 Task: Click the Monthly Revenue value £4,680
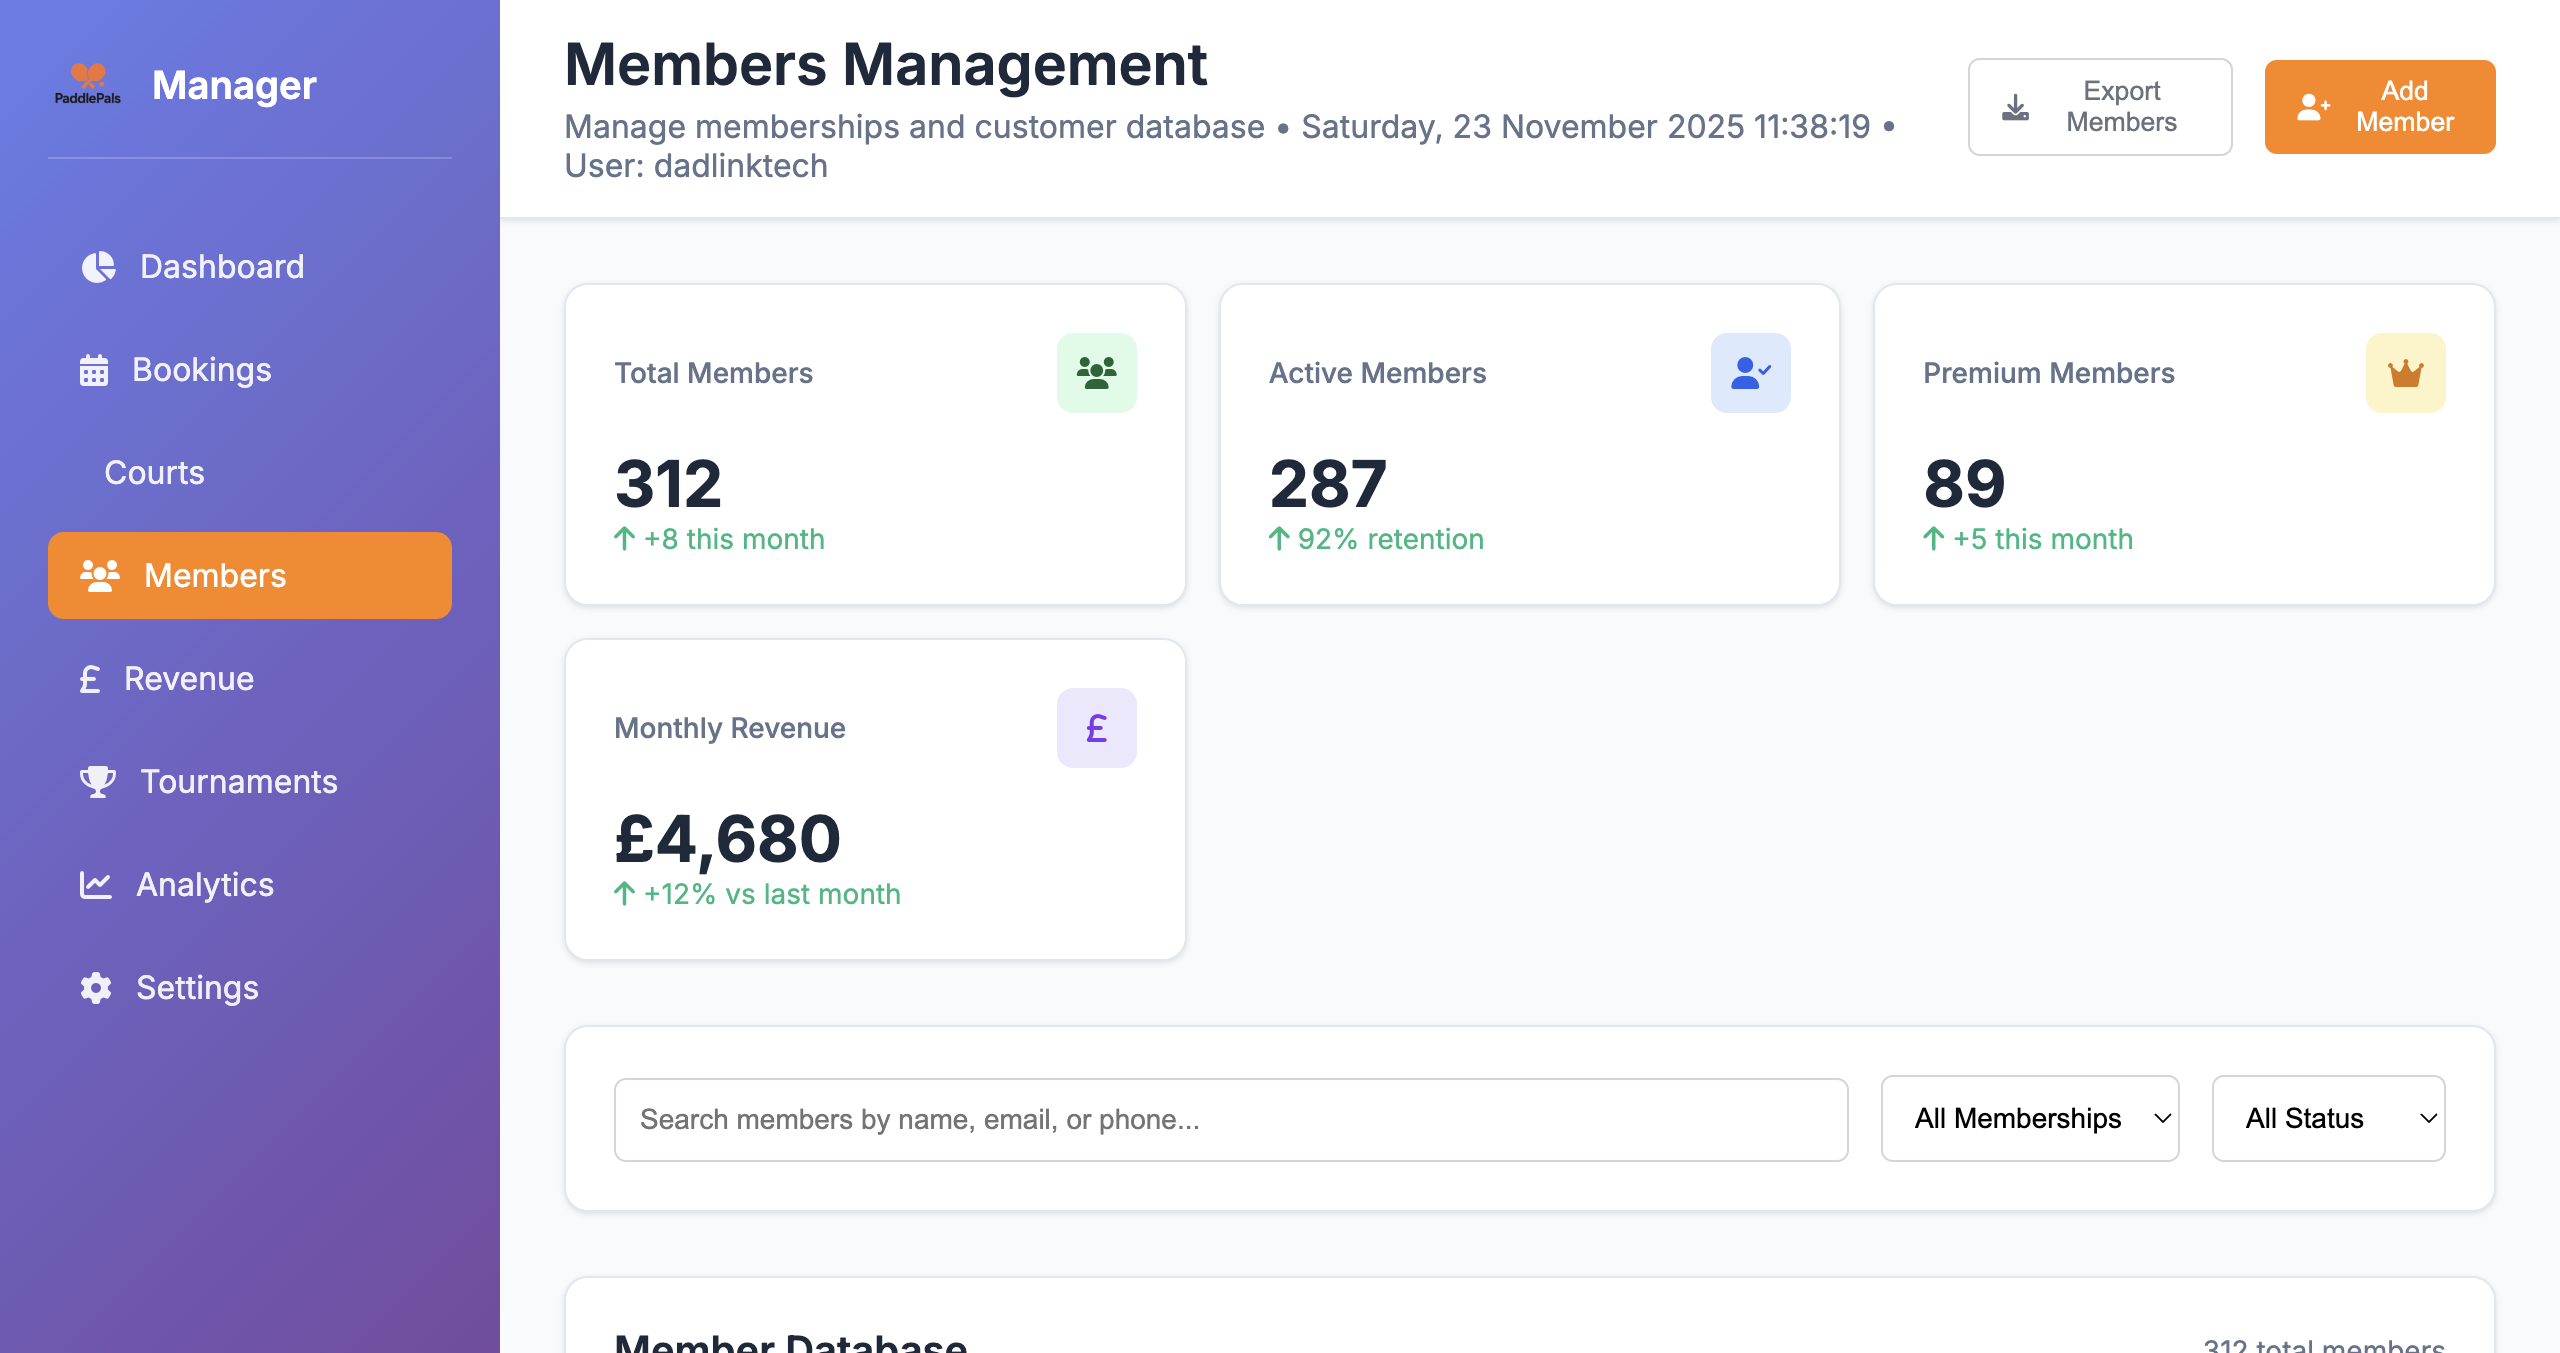click(x=728, y=839)
